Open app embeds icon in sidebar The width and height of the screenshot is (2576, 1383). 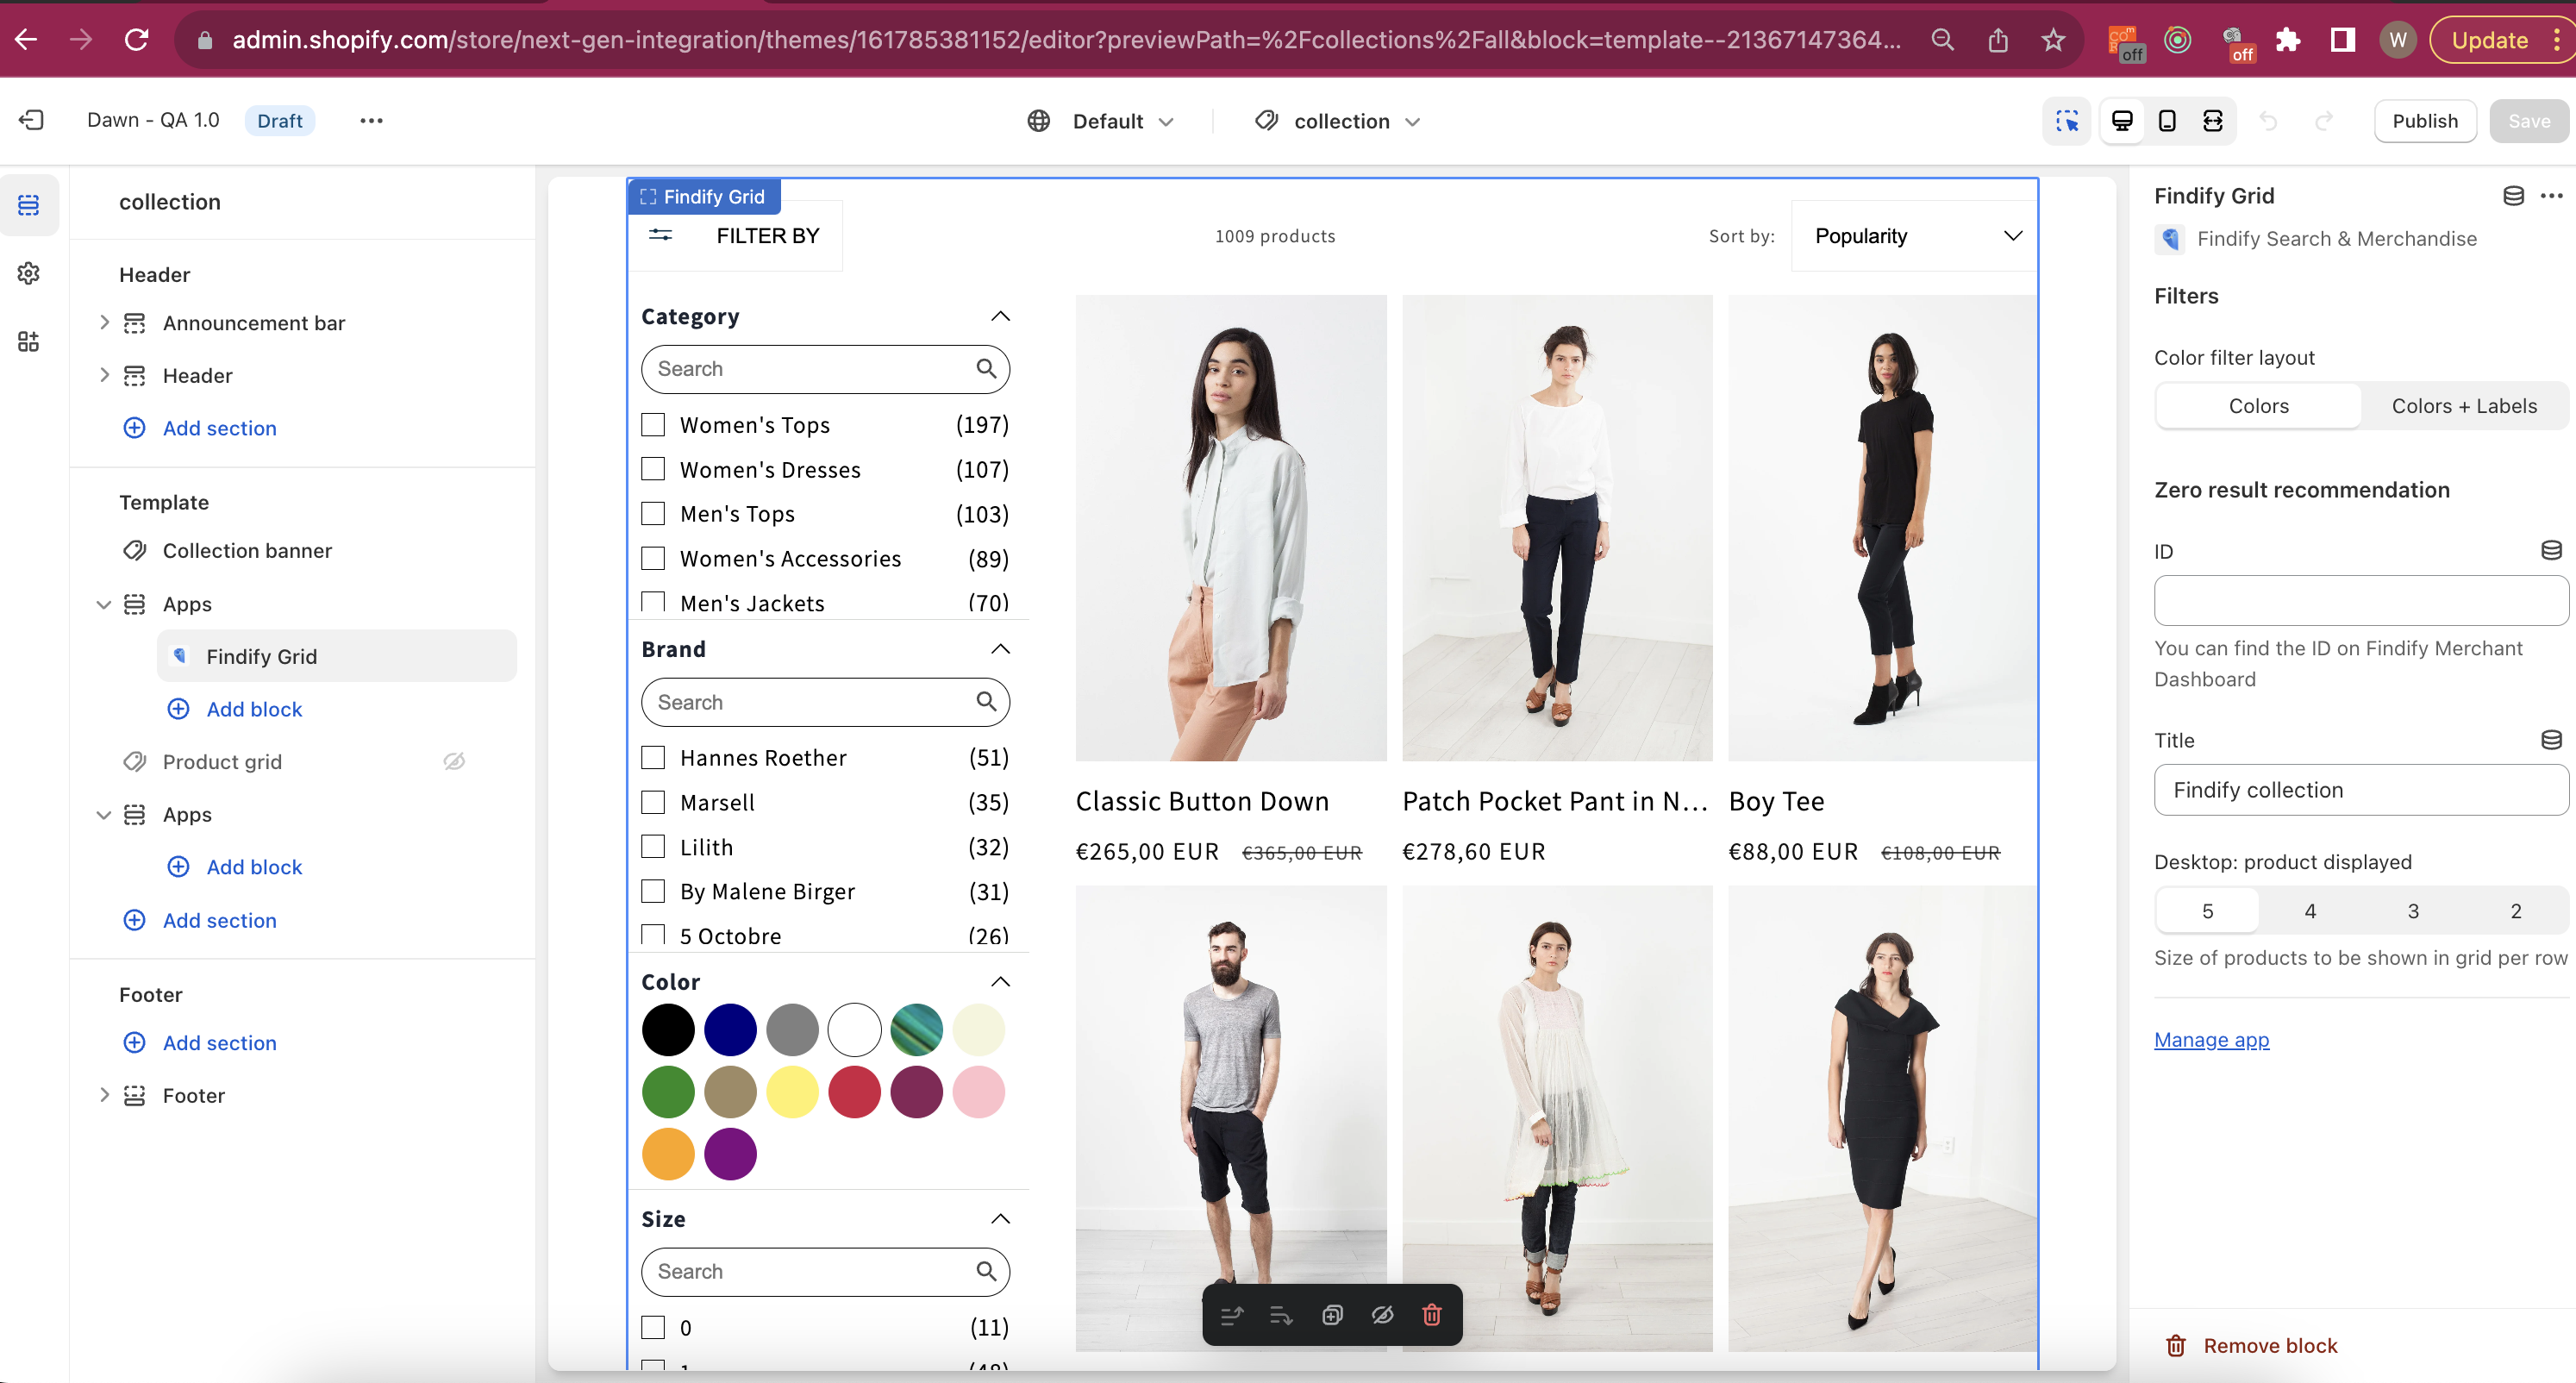pos(29,342)
